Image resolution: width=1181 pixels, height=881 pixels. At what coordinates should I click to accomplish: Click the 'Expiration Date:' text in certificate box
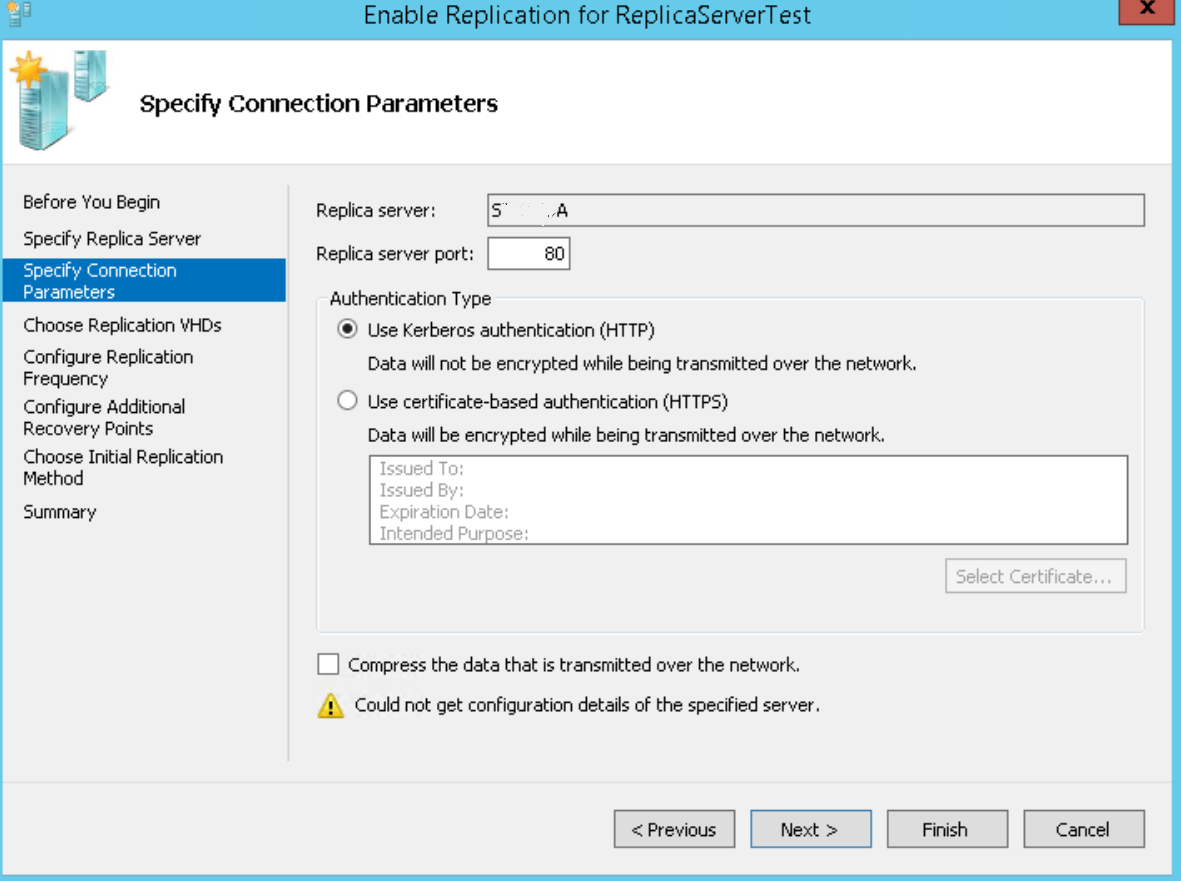tap(444, 512)
